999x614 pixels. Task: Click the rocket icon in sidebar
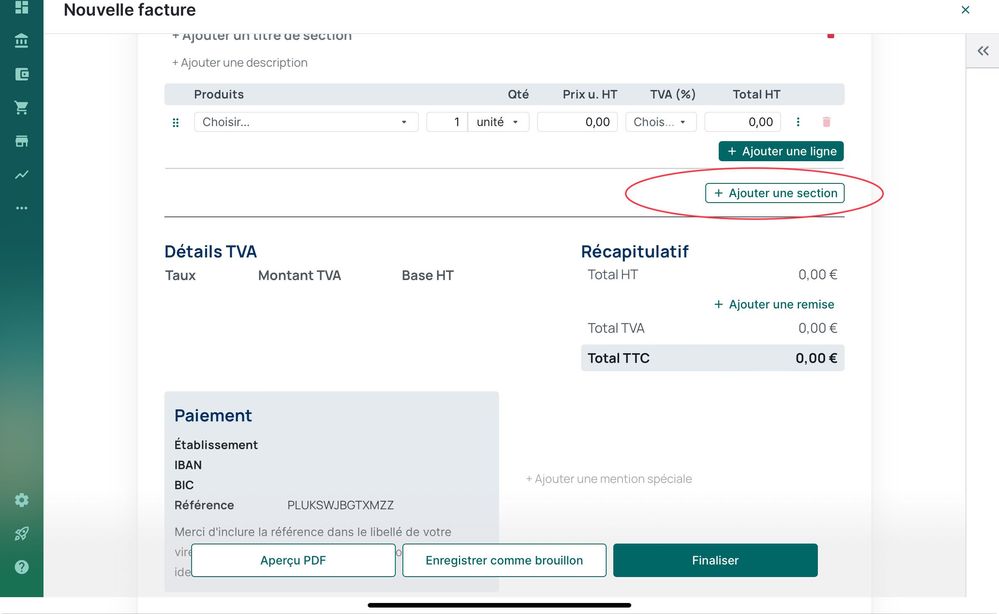click(21, 533)
